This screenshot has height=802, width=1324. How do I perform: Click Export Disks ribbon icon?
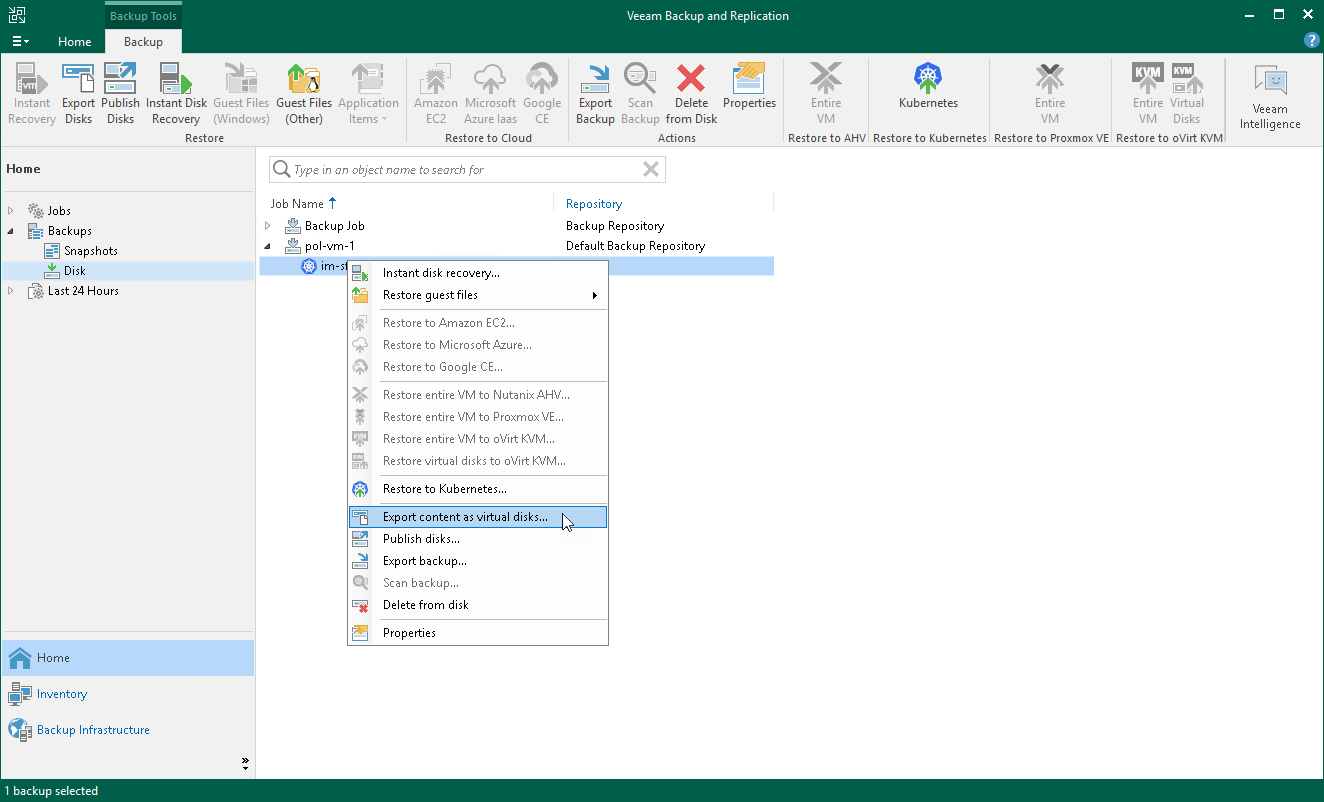[x=78, y=94]
